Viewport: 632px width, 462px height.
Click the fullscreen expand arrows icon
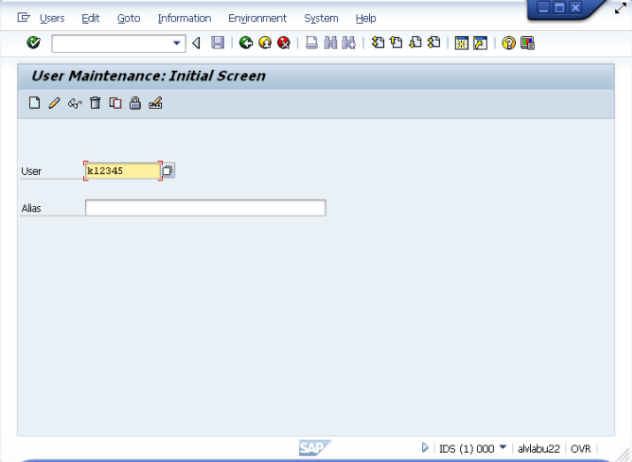(621, 8)
